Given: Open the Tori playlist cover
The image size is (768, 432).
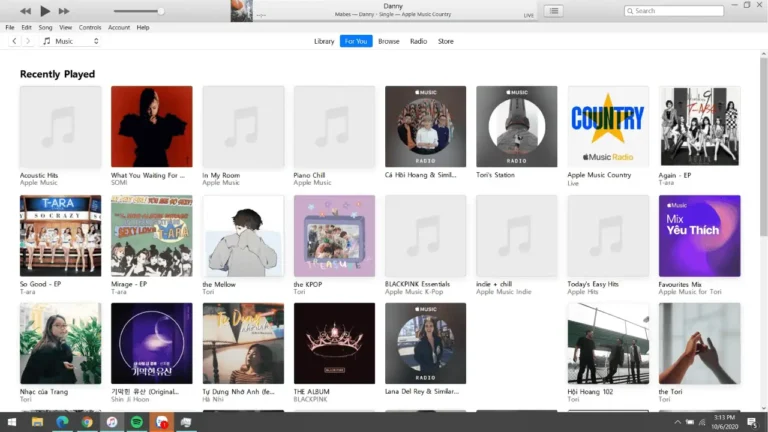Looking at the screenshot, I should point(699,343).
